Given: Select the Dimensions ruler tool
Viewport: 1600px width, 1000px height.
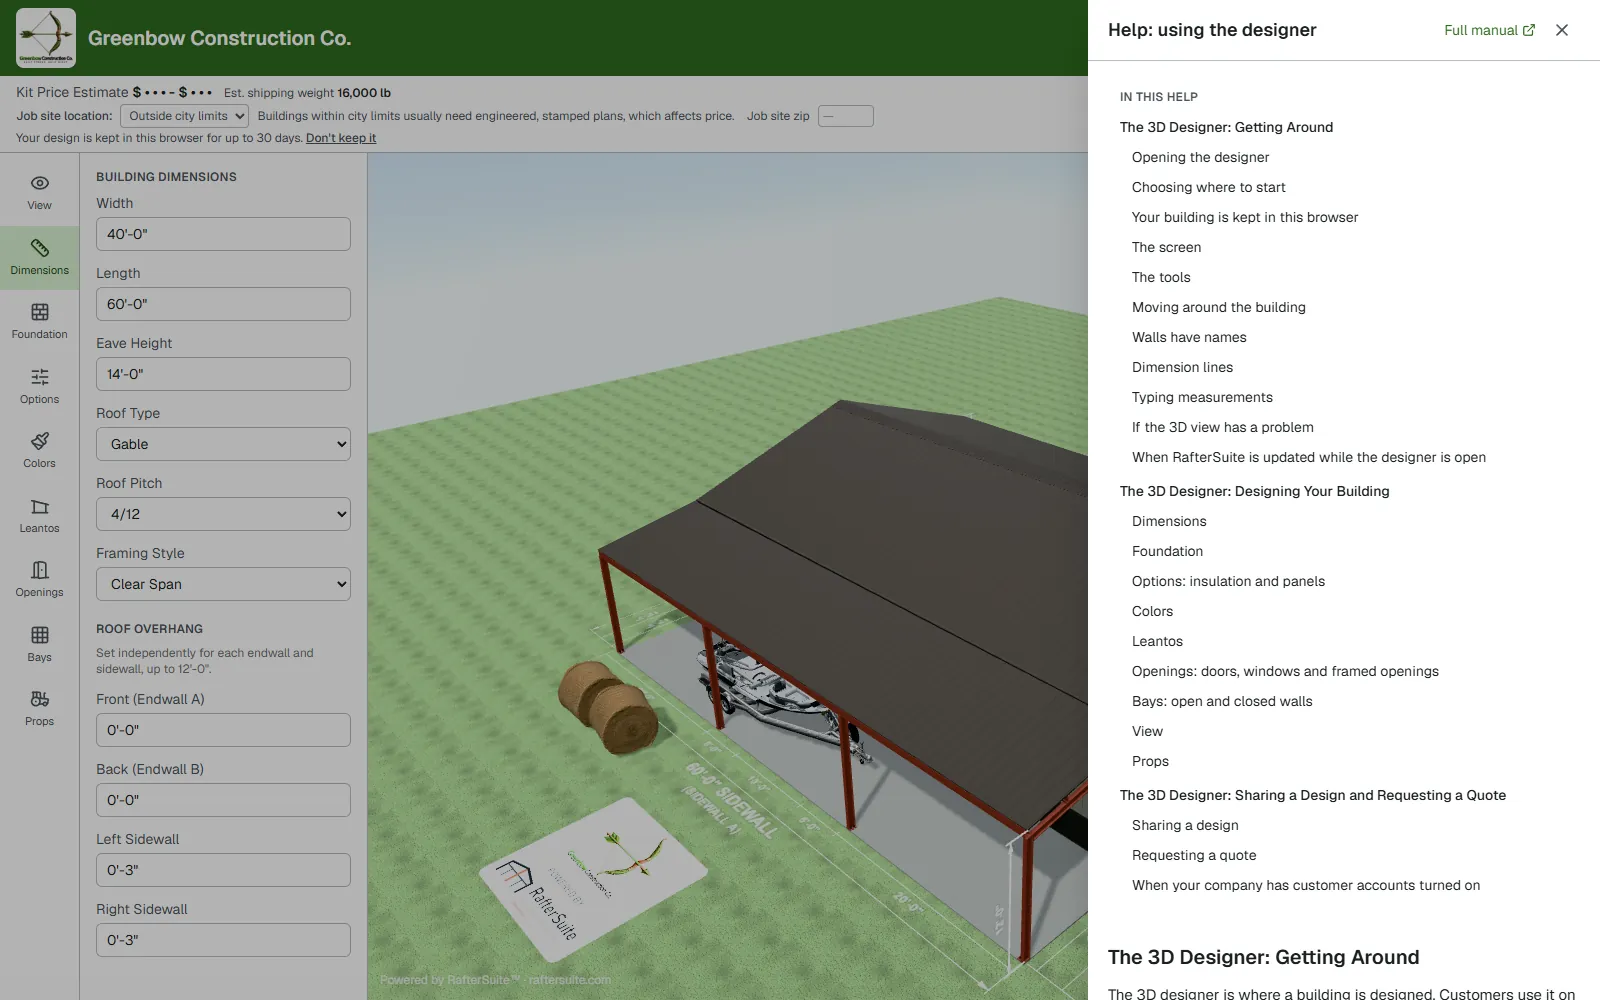Looking at the screenshot, I should click(39, 258).
